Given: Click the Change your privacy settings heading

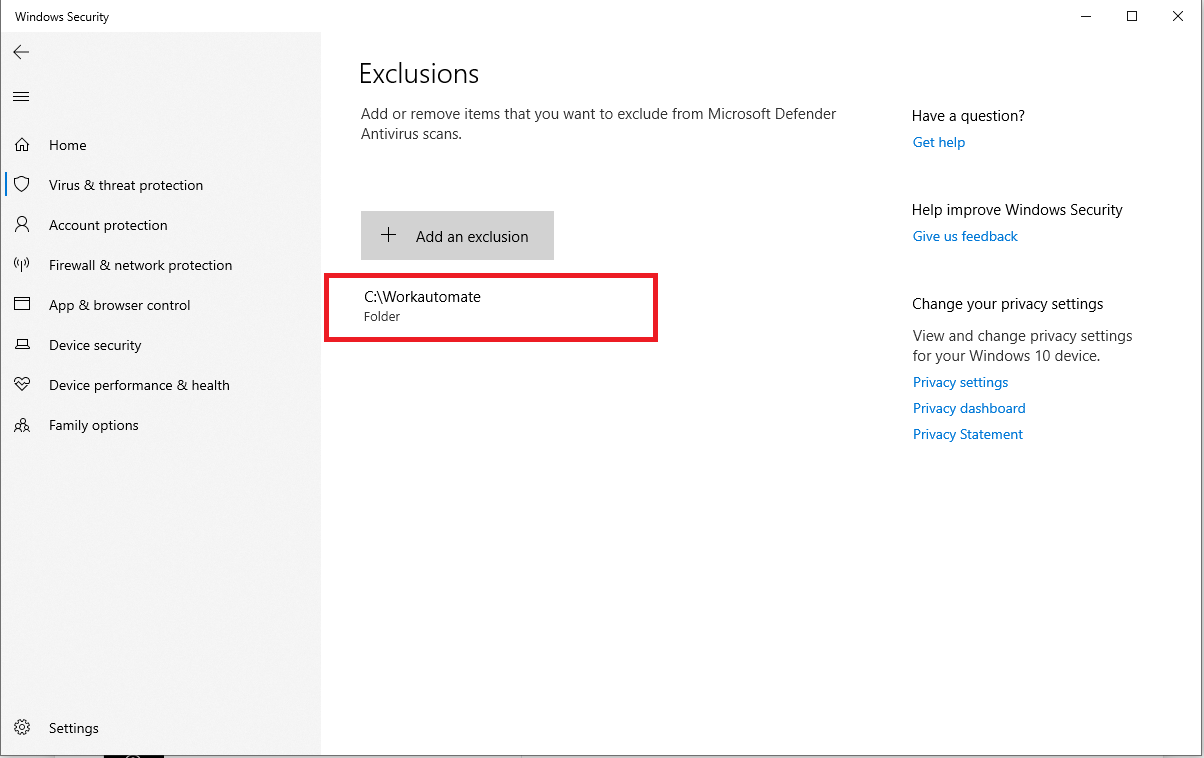Looking at the screenshot, I should [1008, 304].
